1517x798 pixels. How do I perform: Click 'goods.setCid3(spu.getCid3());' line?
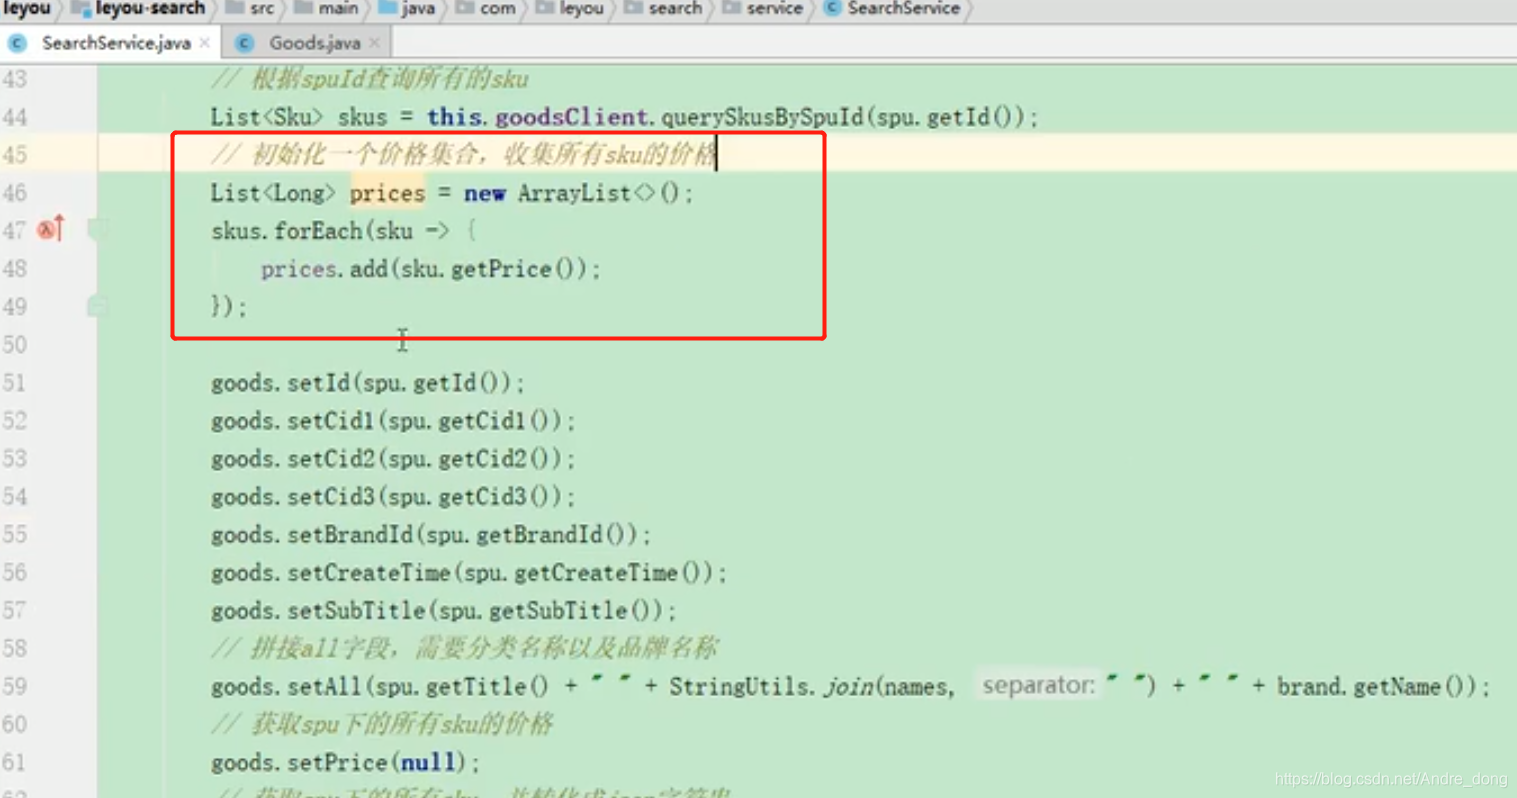(393, 497)
